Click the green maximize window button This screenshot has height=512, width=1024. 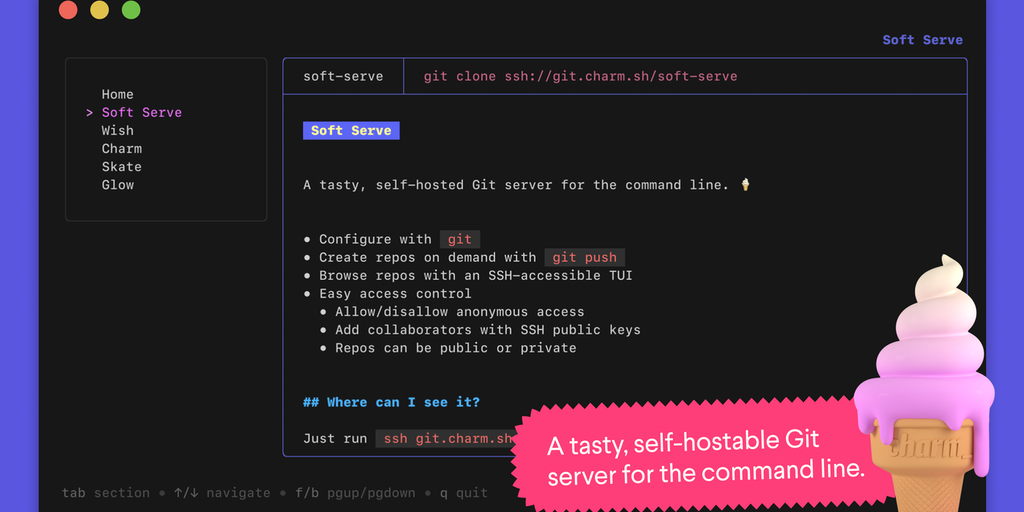131,10
